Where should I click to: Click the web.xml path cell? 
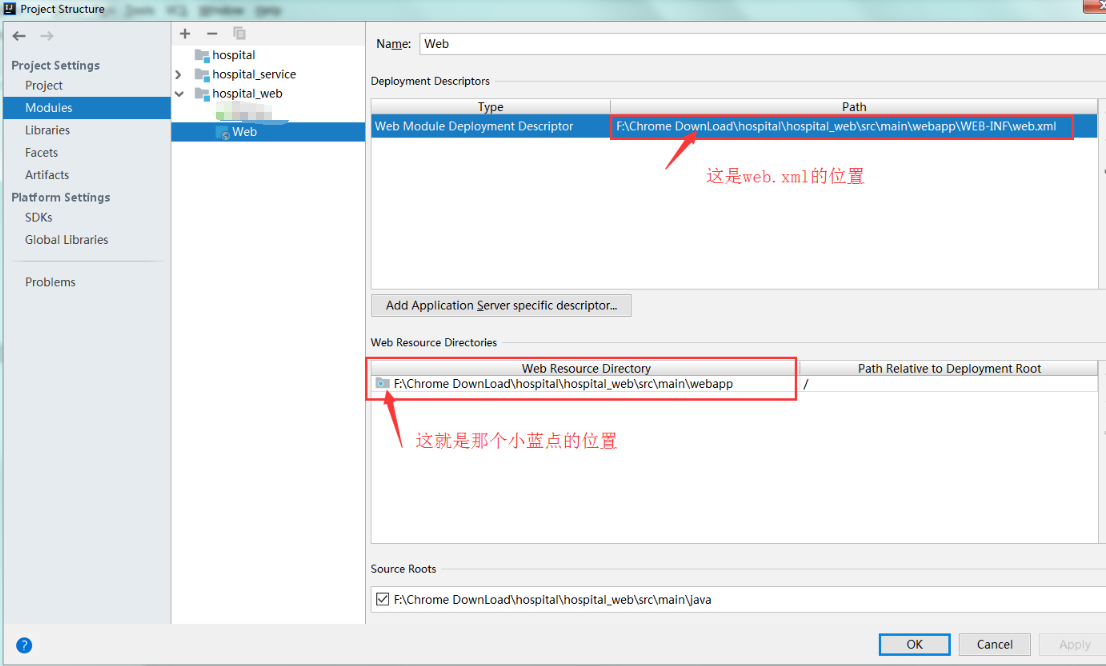853,126
